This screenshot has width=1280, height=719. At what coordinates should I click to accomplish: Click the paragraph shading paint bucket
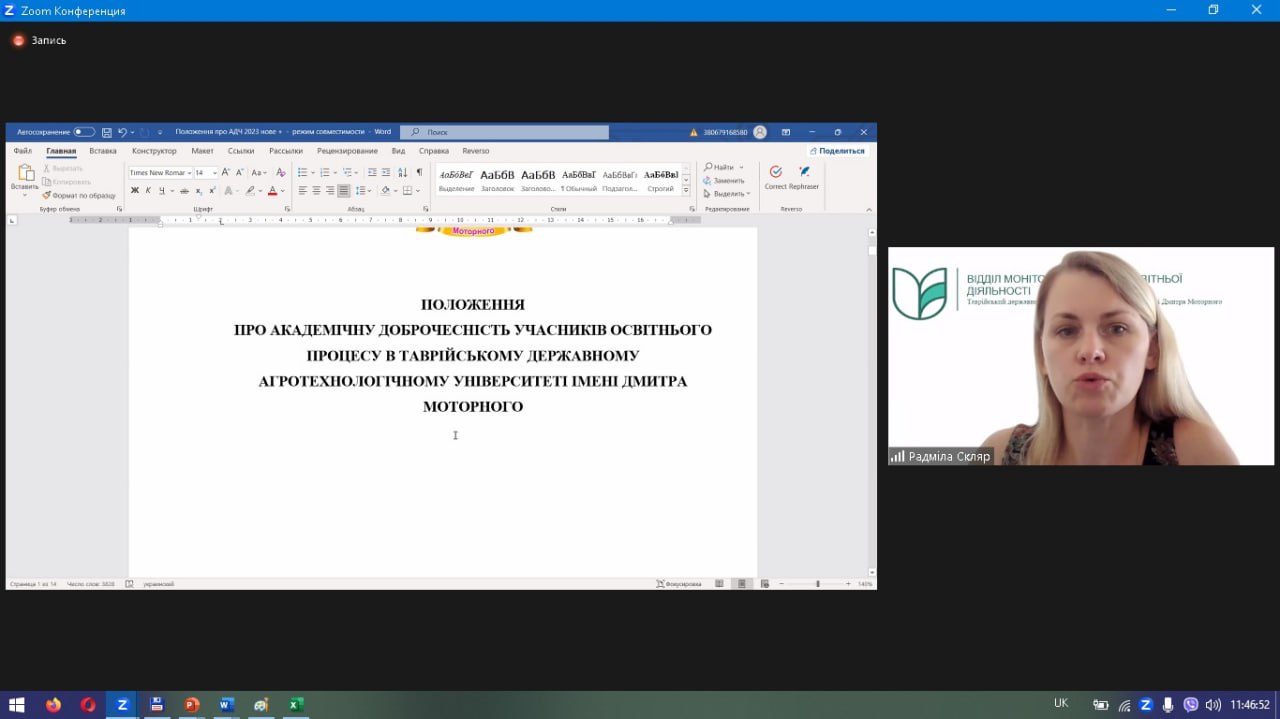385,190
